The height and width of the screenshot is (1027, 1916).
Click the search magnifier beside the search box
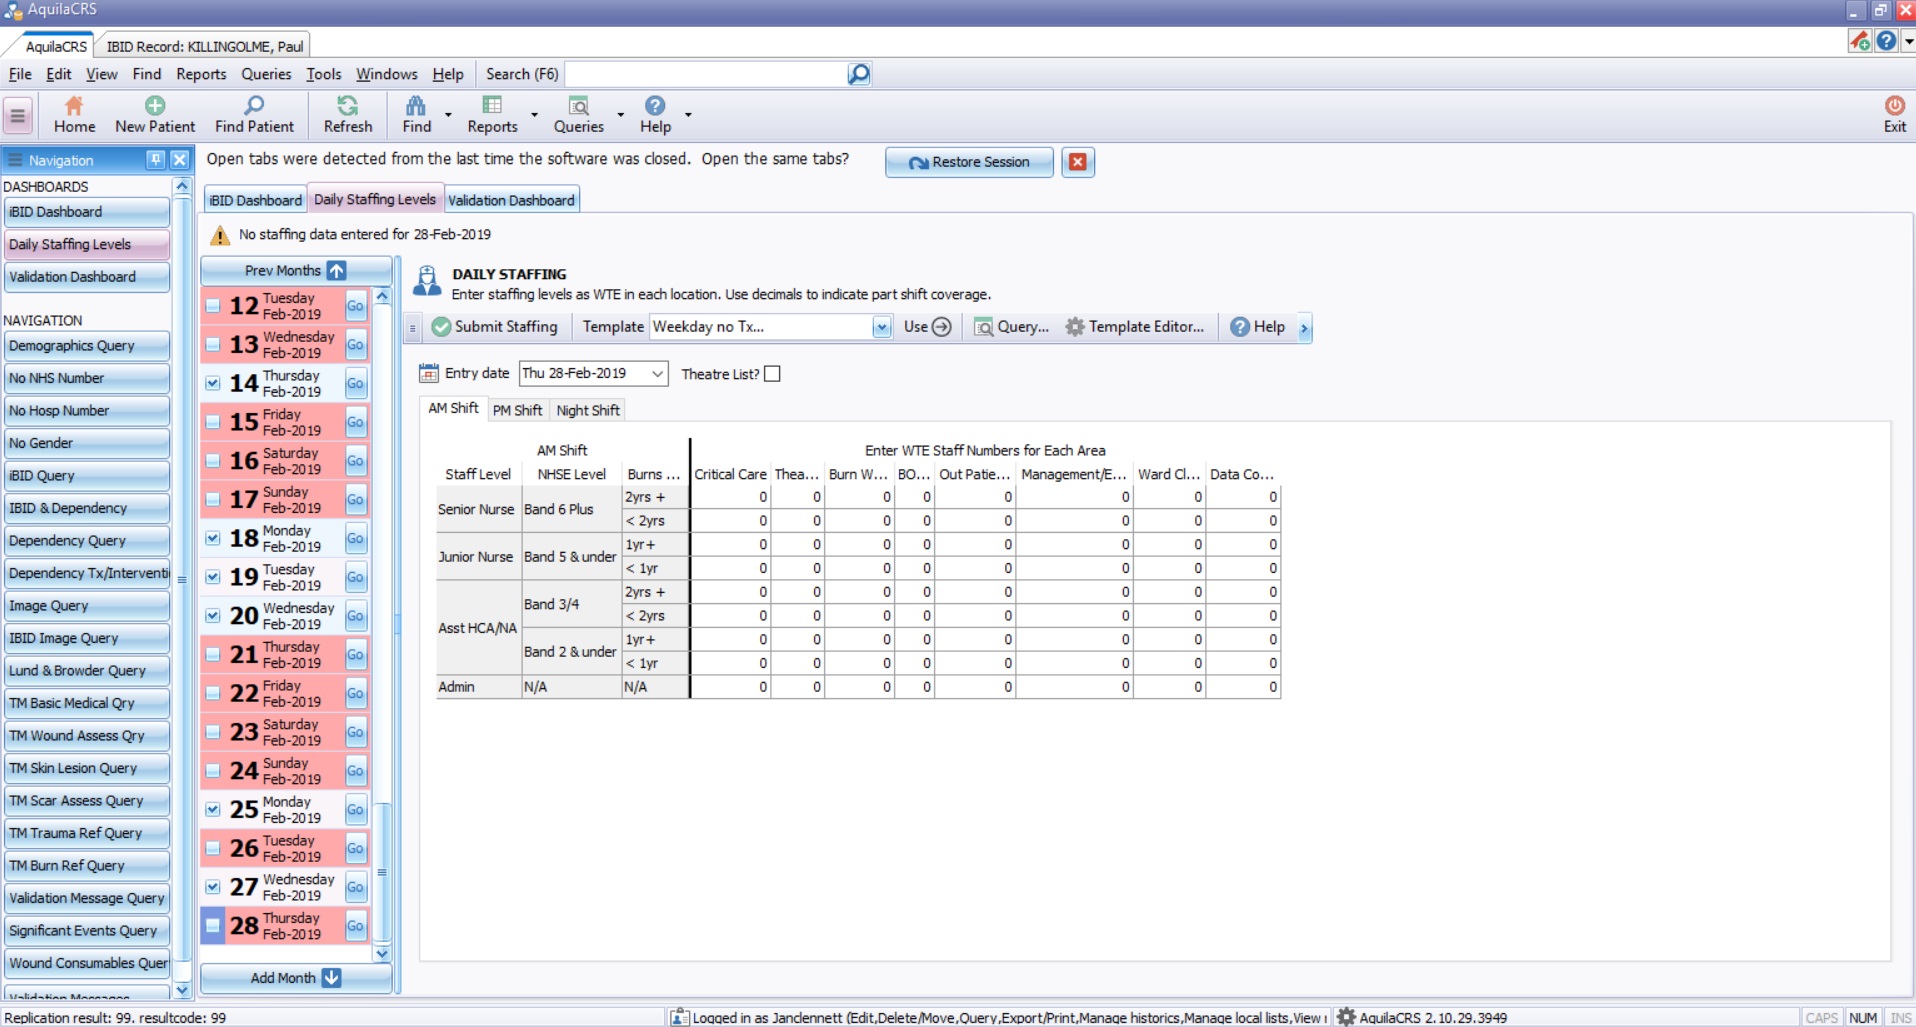tap(858, 74)
